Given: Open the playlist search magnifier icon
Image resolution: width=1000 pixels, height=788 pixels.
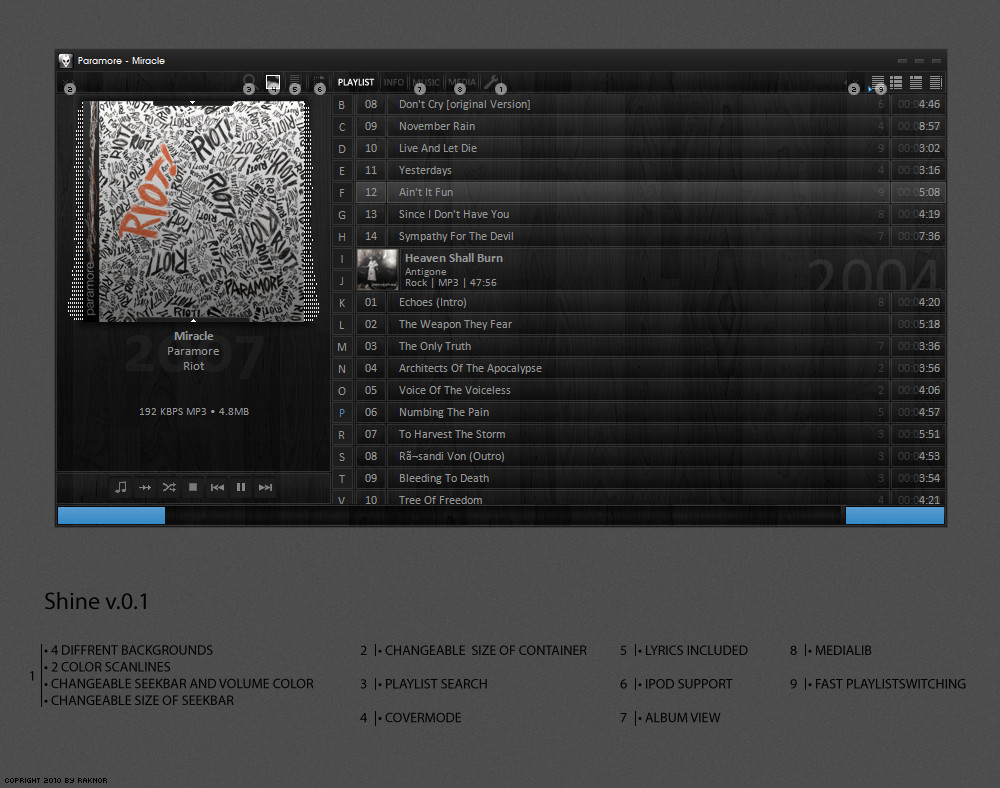Looking at the screenshot, I should click(249, 81).
